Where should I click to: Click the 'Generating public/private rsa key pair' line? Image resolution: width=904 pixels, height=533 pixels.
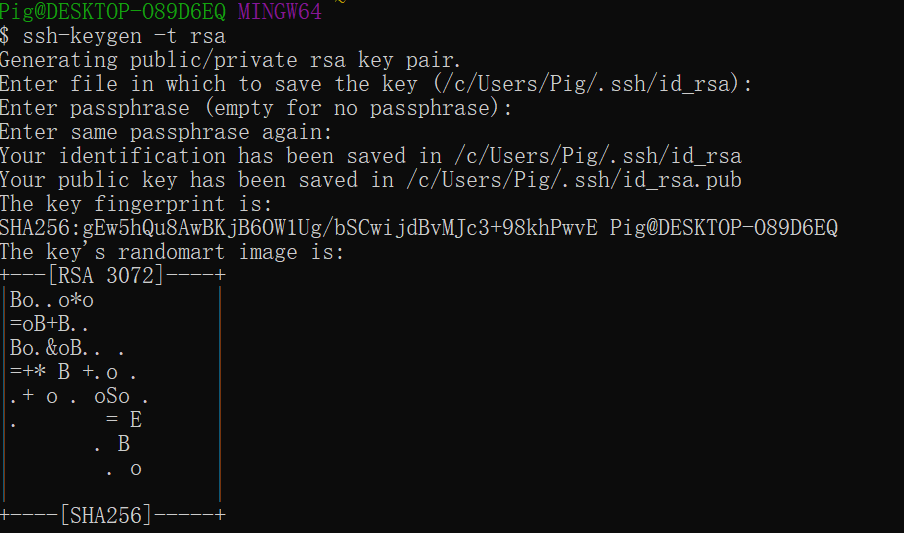[x=230, y=60]
